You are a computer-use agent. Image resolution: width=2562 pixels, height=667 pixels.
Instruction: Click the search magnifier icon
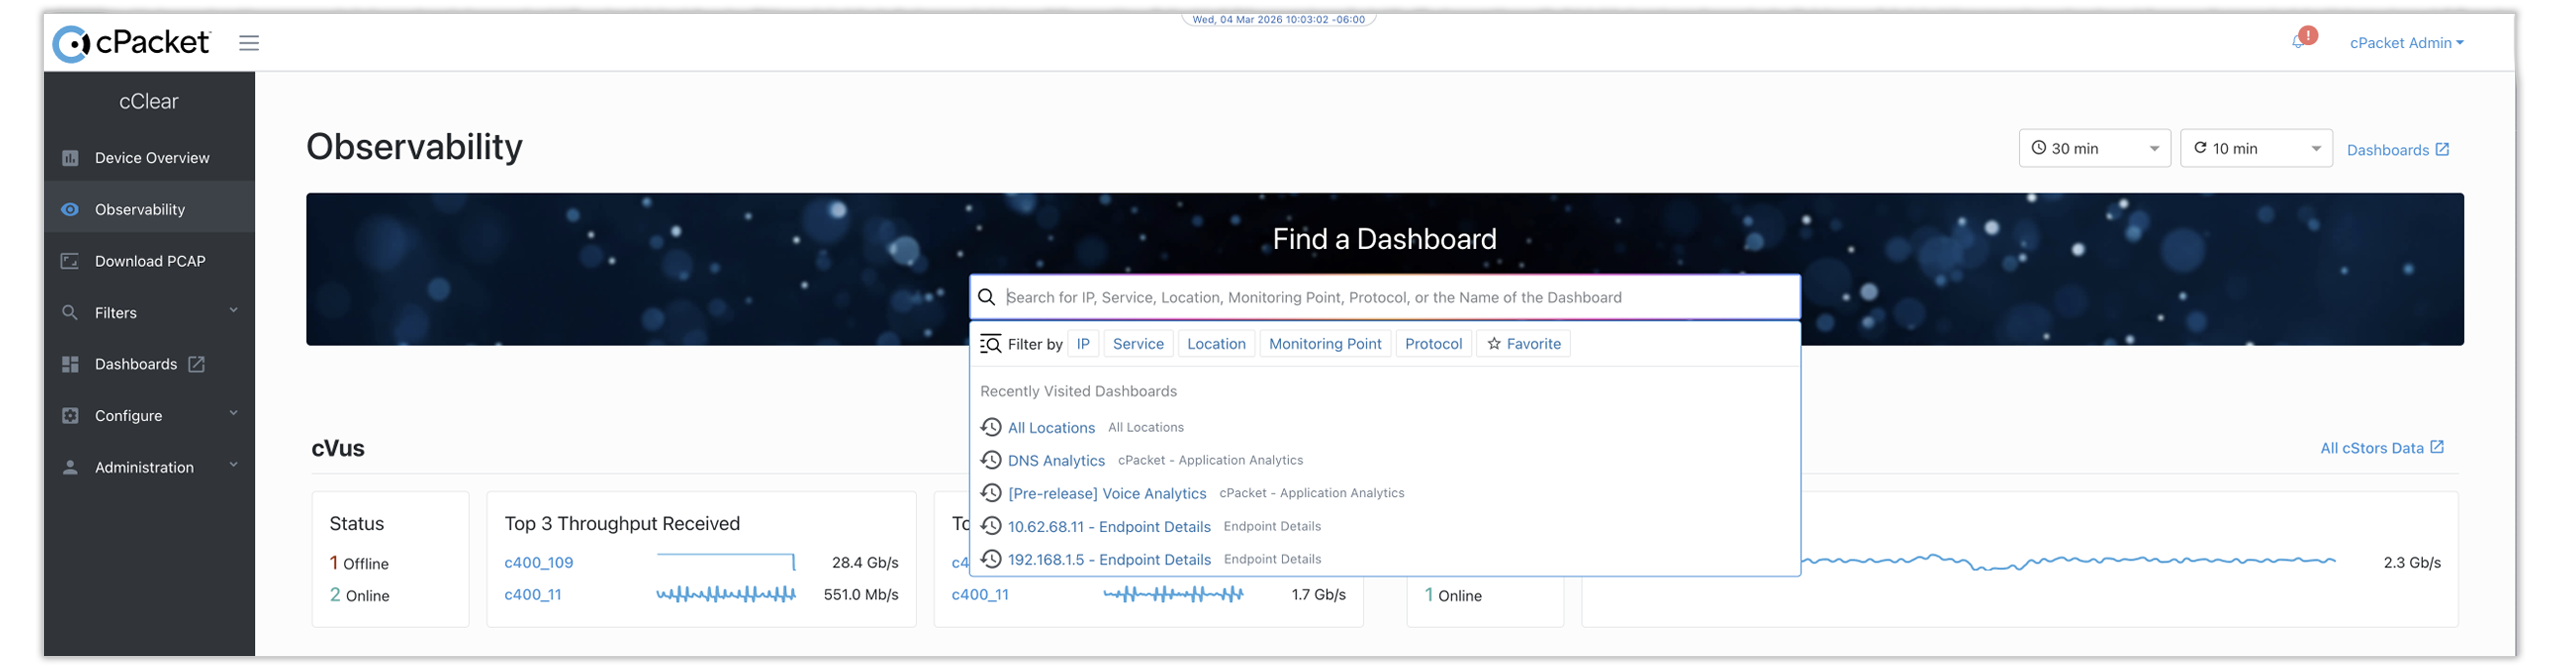pos(986,298)
